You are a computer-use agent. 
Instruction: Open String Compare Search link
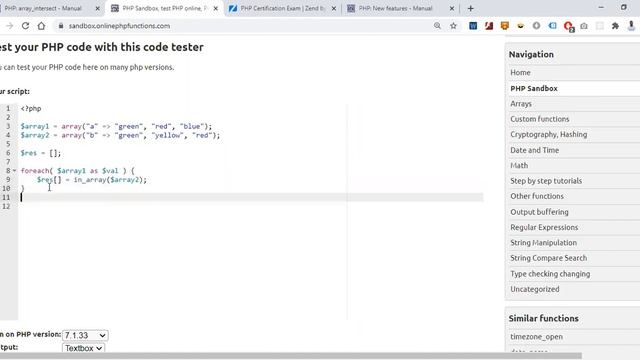pos(549,258)
